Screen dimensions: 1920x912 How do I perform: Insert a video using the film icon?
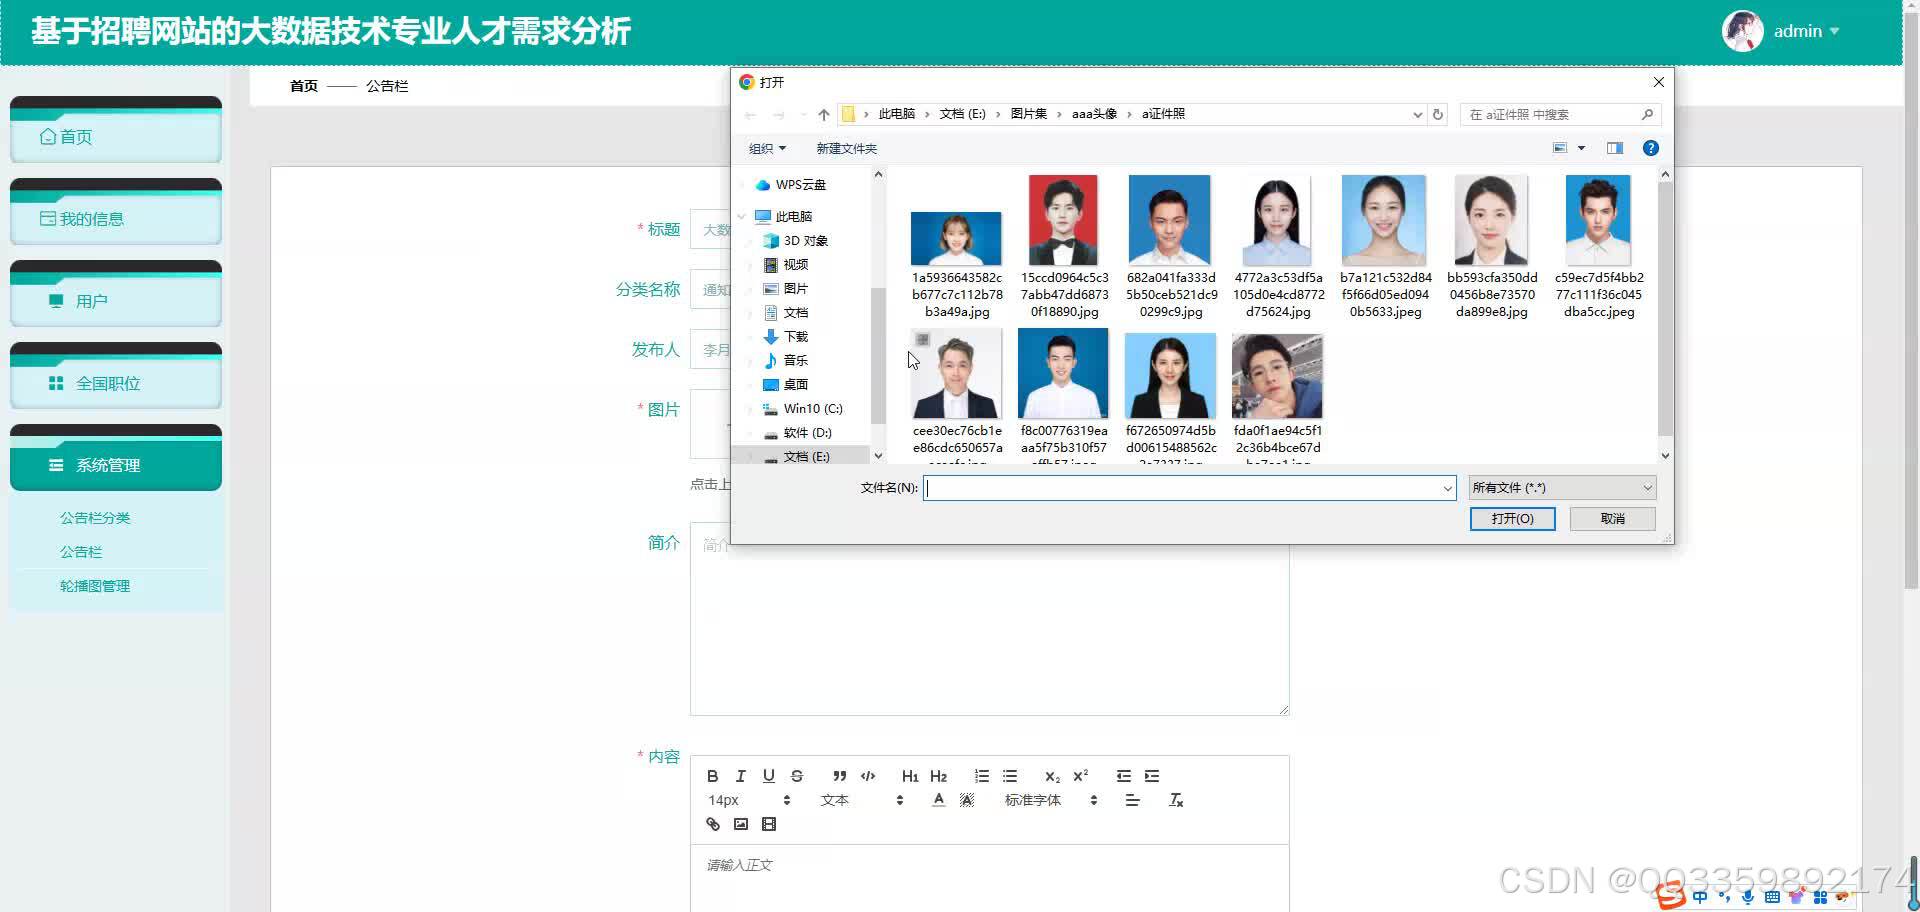coord(768,823)
